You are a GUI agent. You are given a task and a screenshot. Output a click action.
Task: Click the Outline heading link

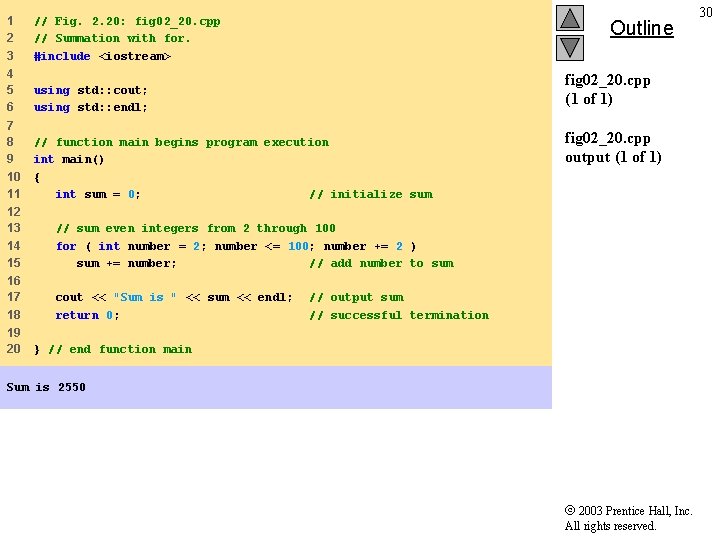click(641, 28)
